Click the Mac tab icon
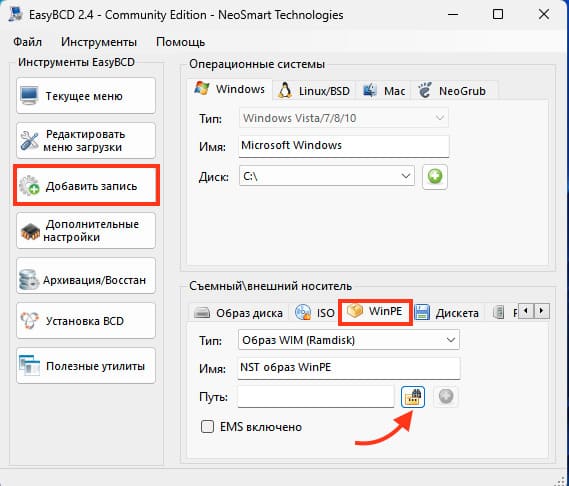The width and height of the screenshot is (569, 486). (369, 90)
